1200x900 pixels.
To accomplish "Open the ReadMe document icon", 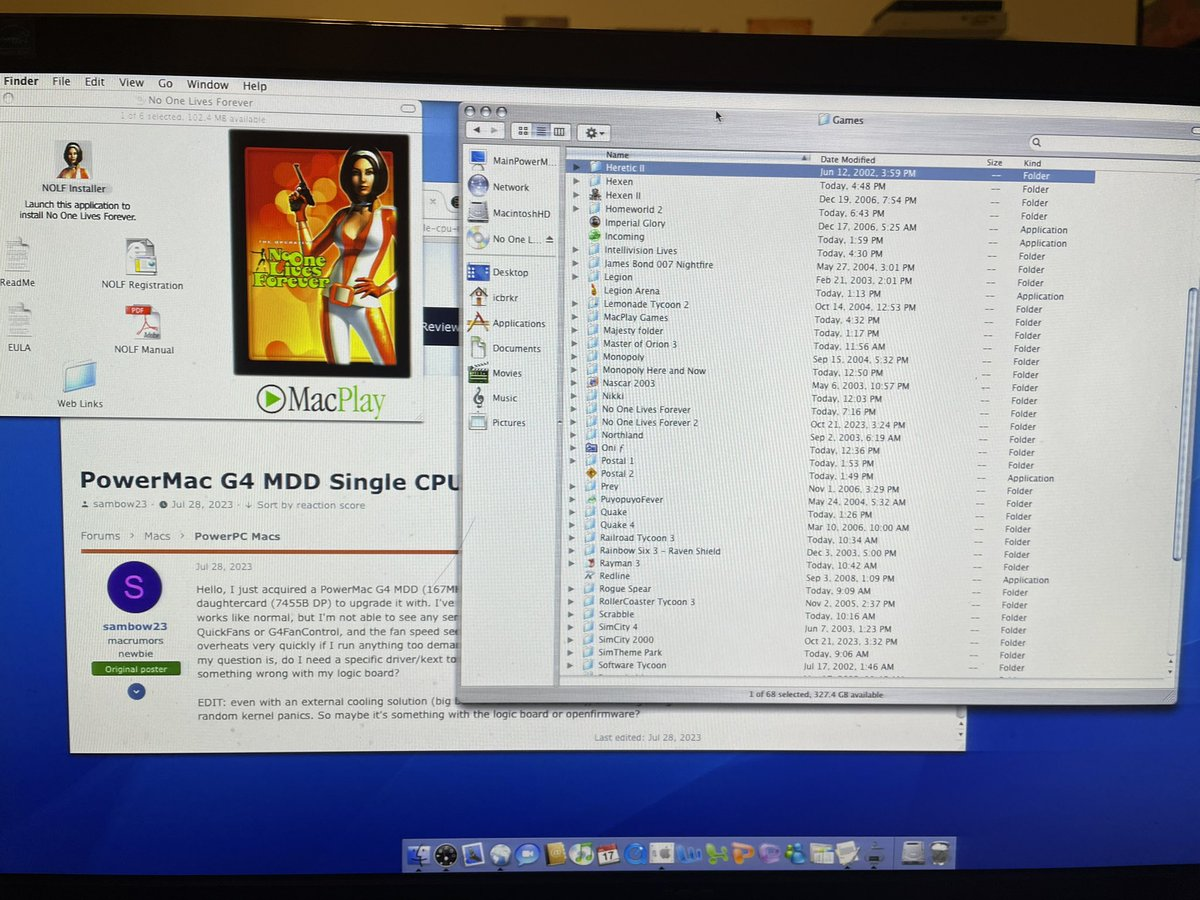I will coord(17,256).
